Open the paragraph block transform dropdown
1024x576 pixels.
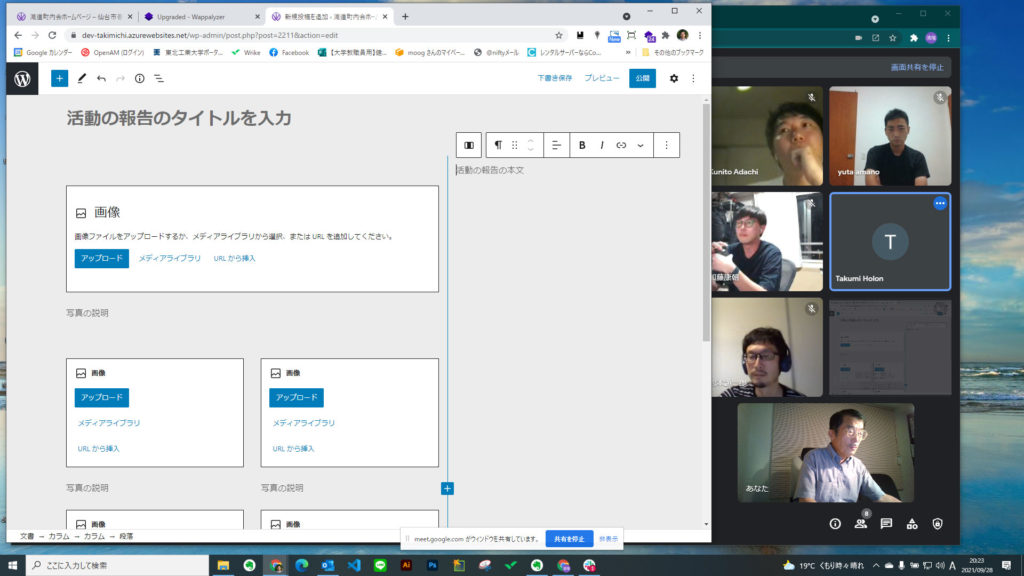[499, 145]
